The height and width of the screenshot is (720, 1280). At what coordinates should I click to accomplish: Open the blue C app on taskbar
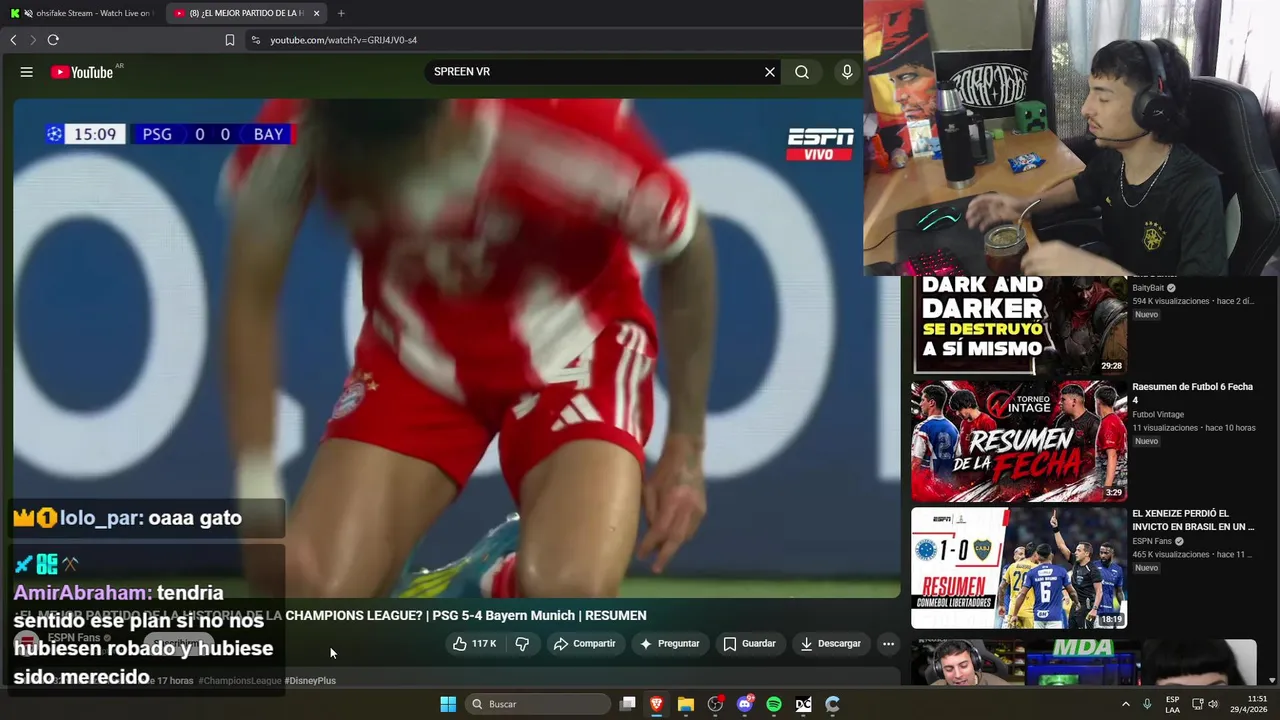[x=832, y=704]
